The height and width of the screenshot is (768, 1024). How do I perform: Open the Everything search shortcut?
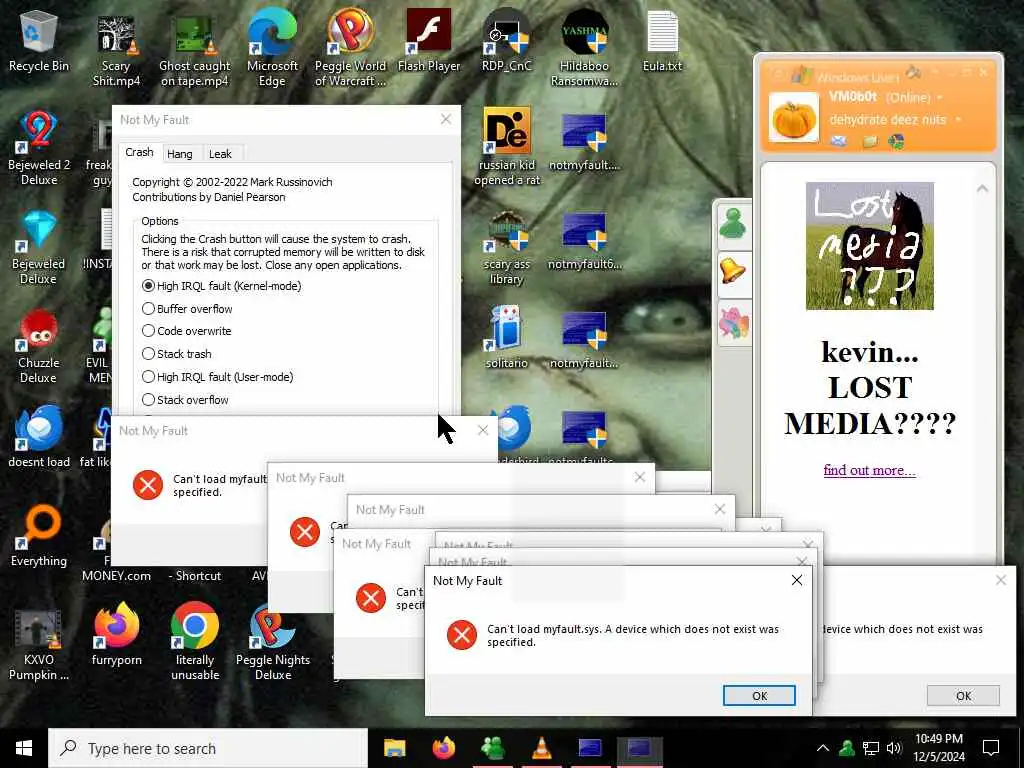39,536
